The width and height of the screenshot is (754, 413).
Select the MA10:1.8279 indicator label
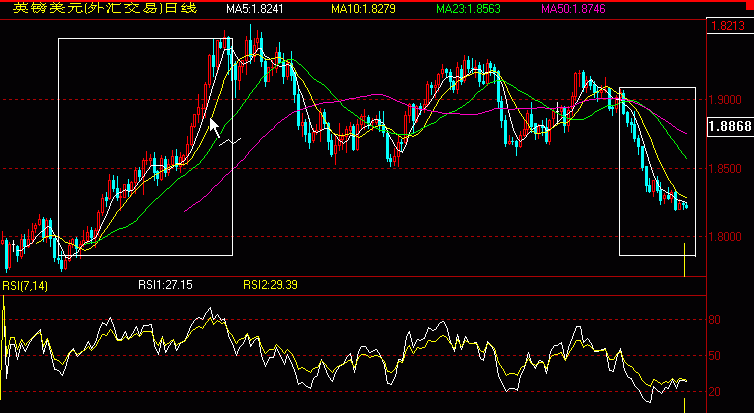363,9
